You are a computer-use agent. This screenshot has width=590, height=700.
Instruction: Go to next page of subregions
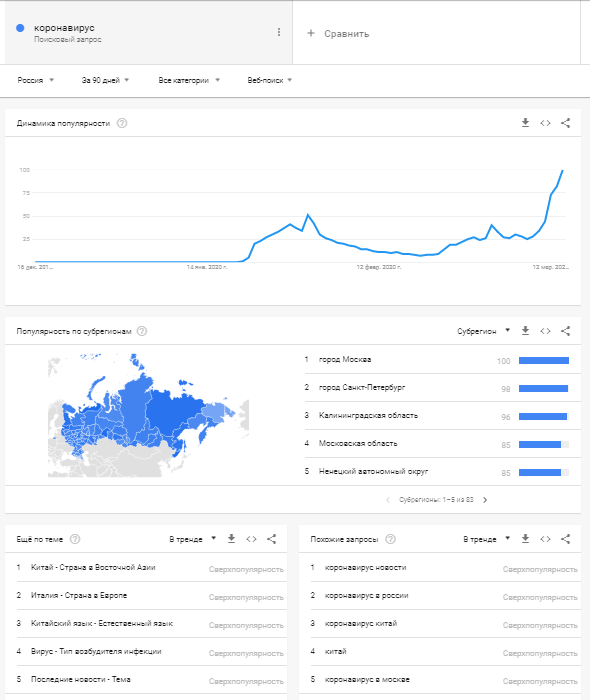[485, 500]
